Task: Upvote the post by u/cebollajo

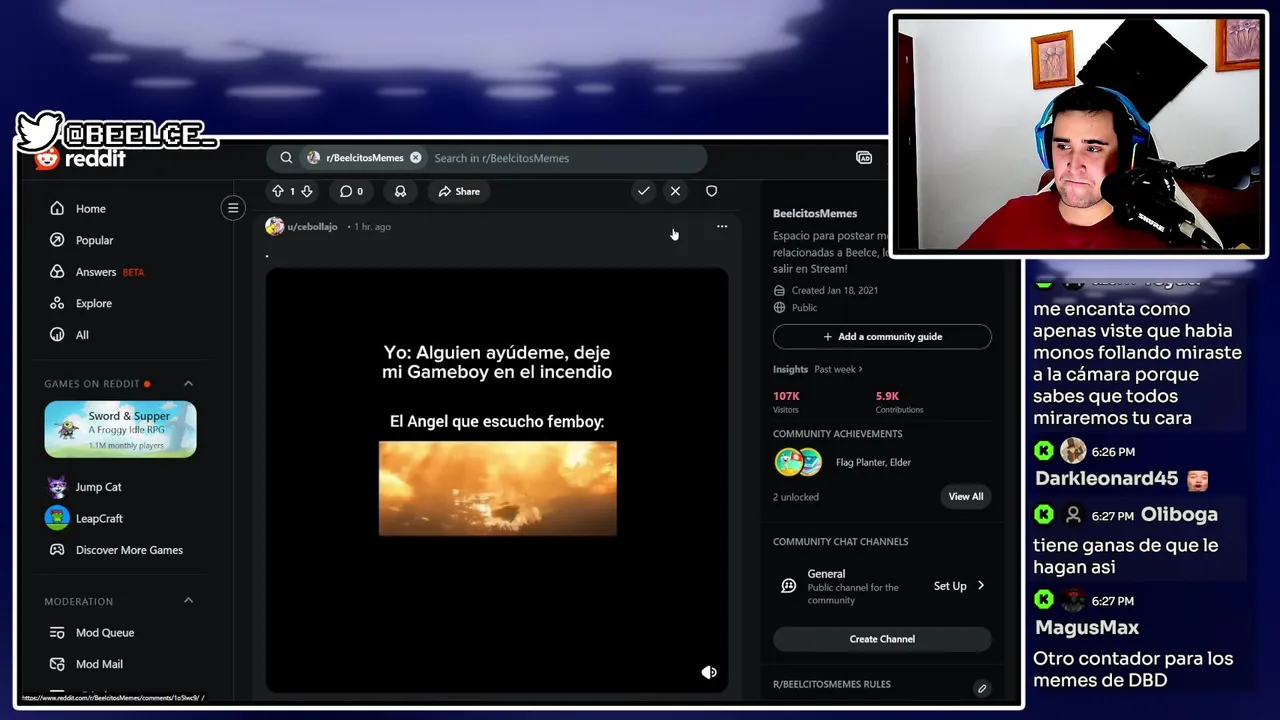Action: (x=278, y=191)
